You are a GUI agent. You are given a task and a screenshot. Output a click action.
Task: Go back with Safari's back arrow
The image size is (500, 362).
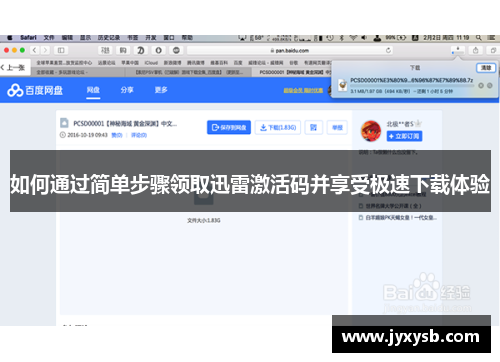pos(35,50)
